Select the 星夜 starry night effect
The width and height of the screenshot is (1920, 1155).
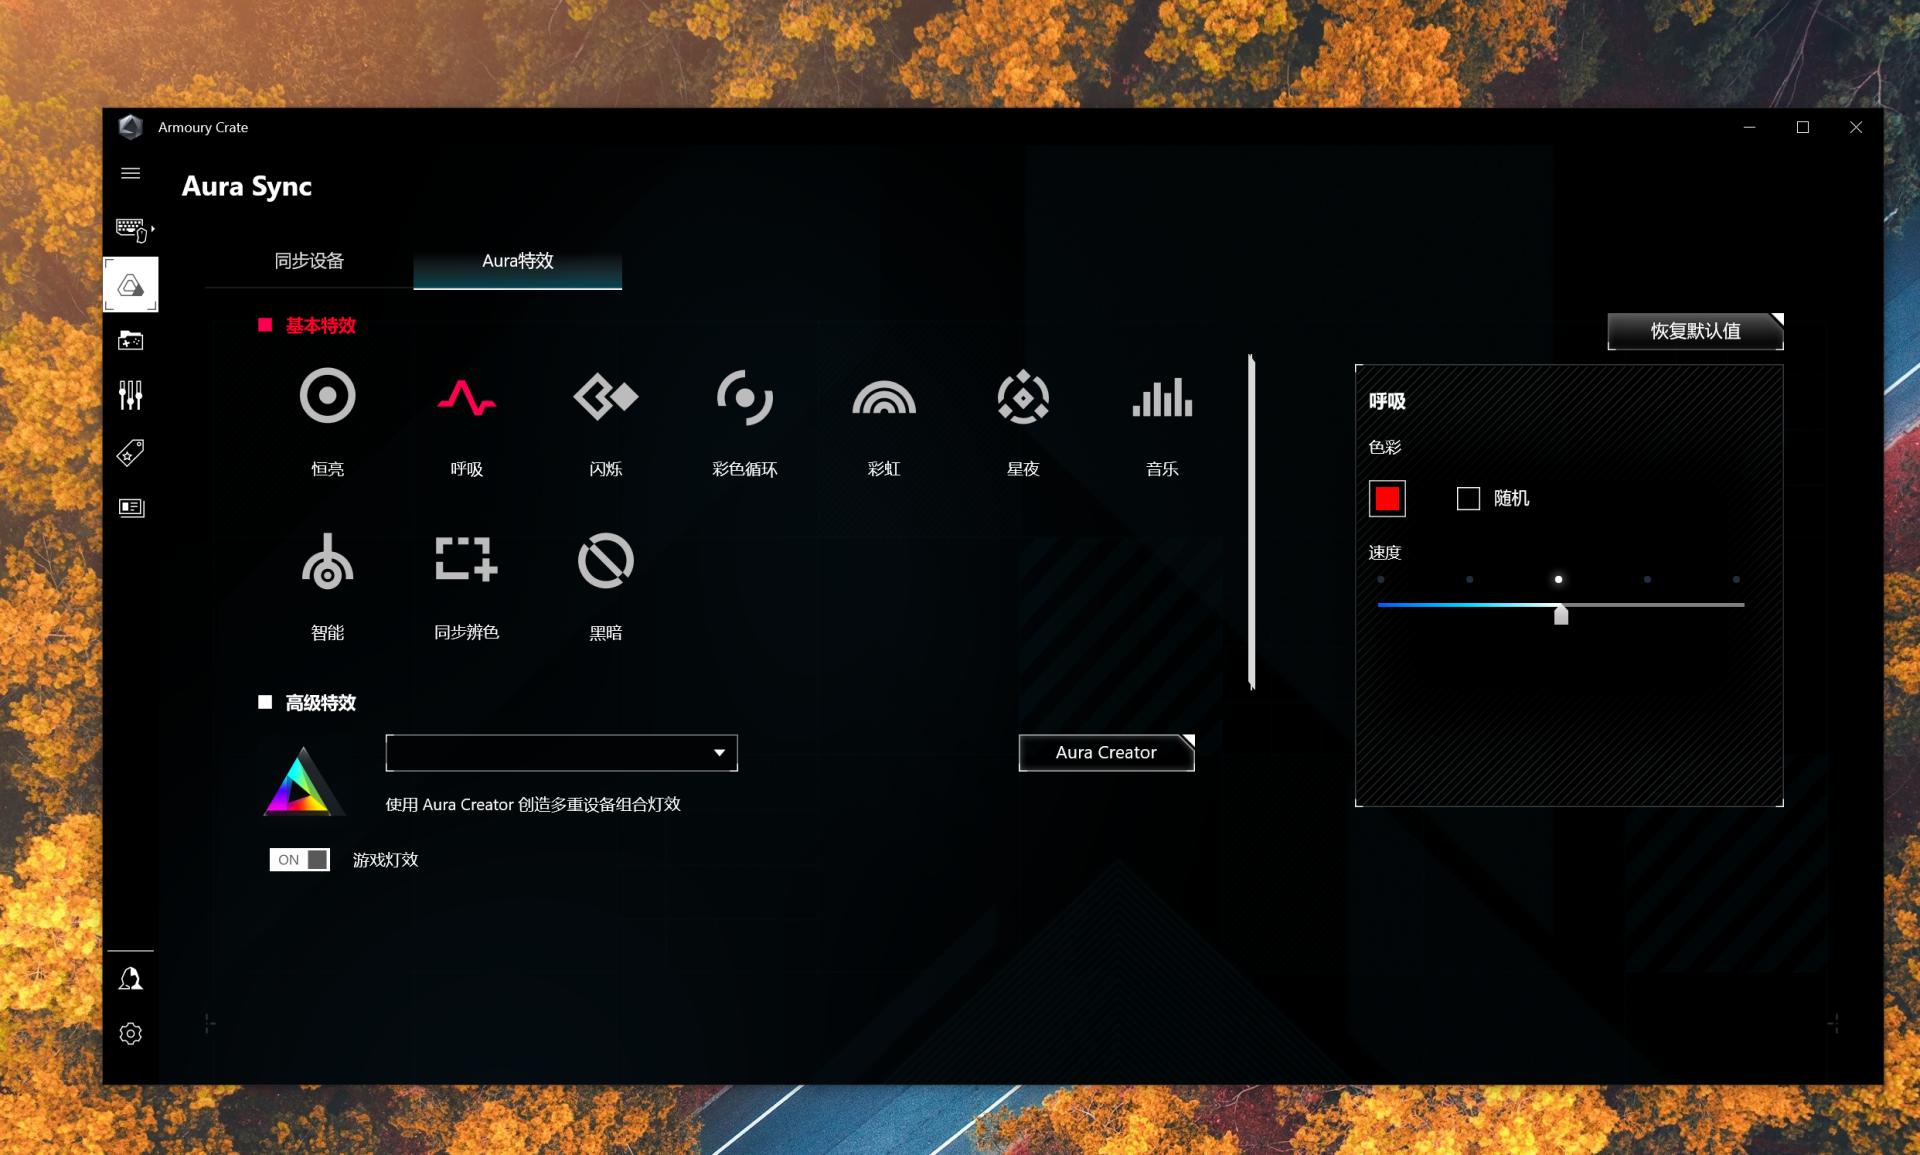coord(1022,397)
